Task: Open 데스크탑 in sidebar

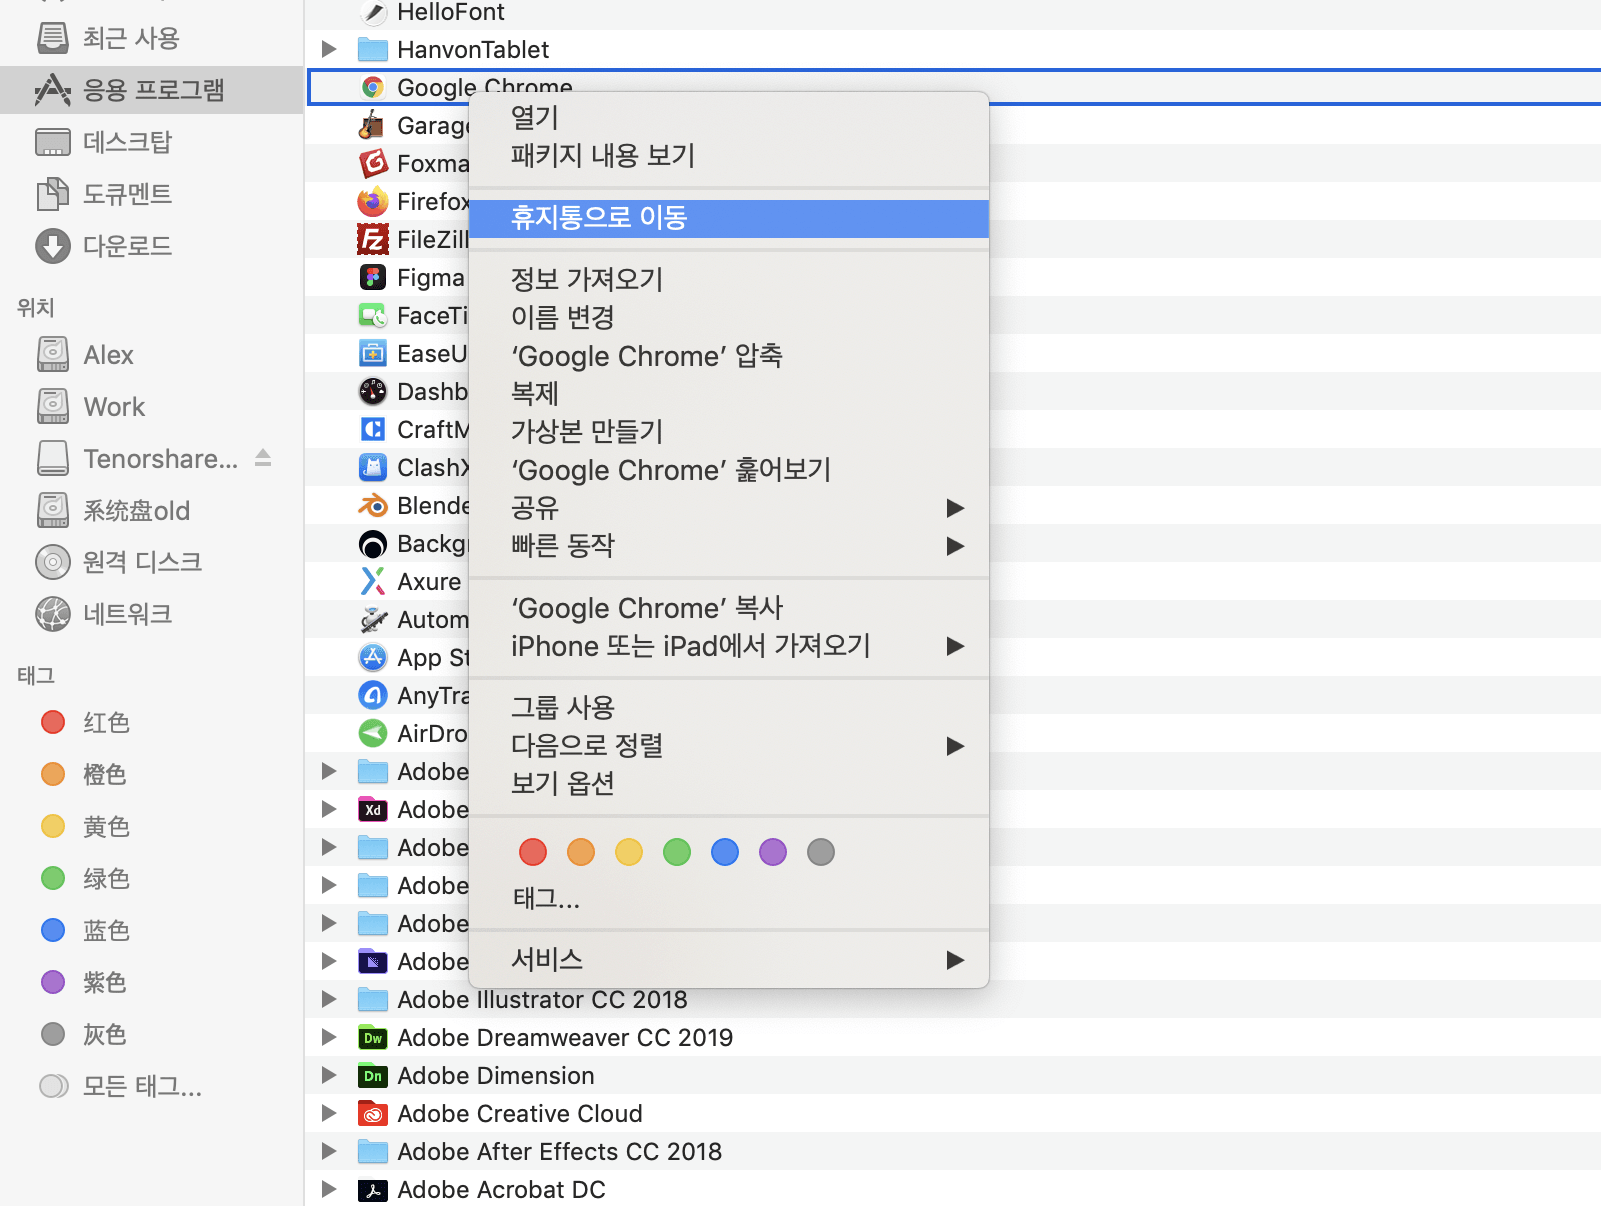Action: [152, 142]
